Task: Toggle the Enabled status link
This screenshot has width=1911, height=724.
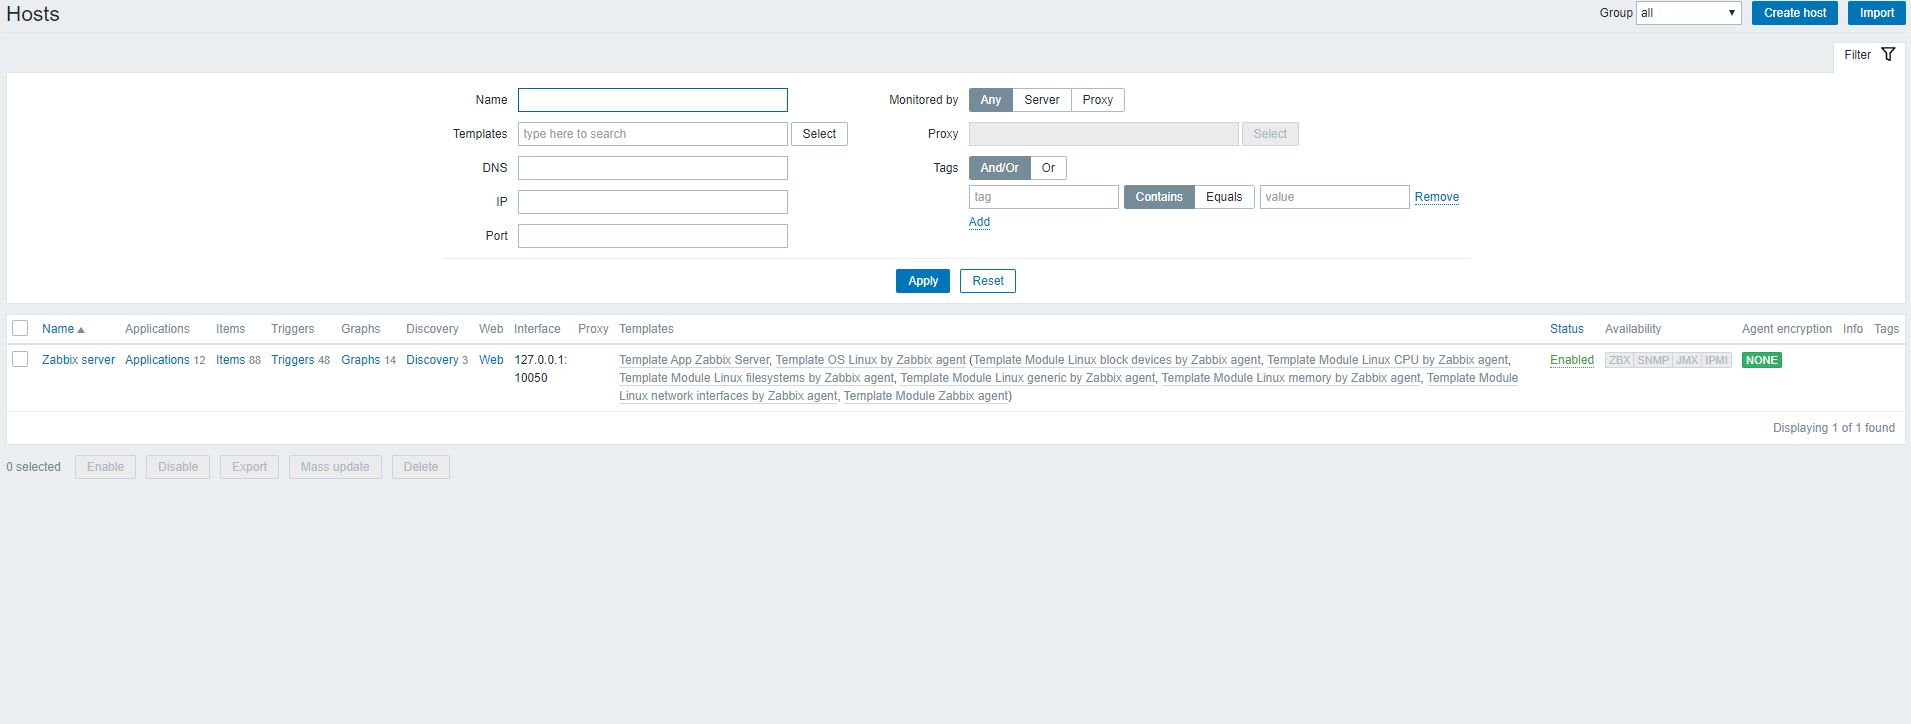Action: click(1572, 360)
